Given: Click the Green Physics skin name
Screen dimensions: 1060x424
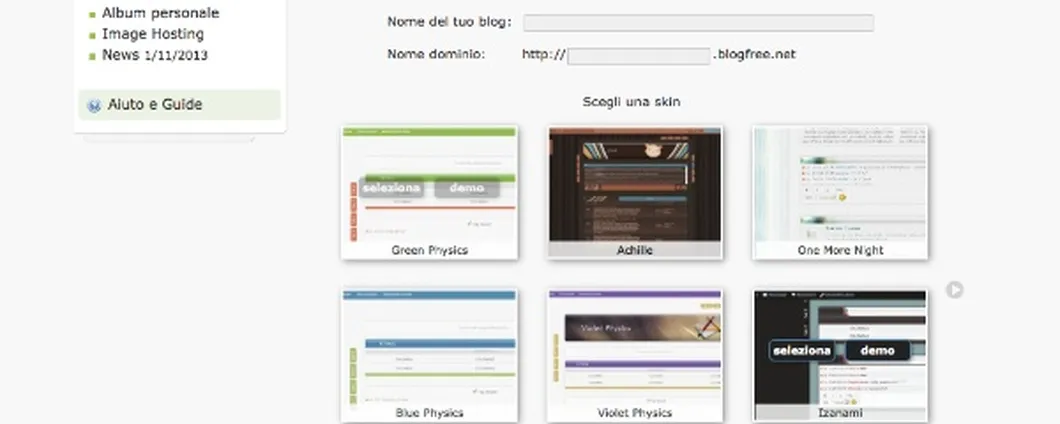Looking at the screenshot, I should (x=429, y=250).
